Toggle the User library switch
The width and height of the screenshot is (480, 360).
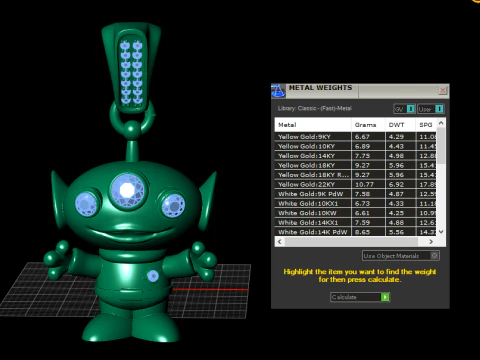[x=431, y=109]
